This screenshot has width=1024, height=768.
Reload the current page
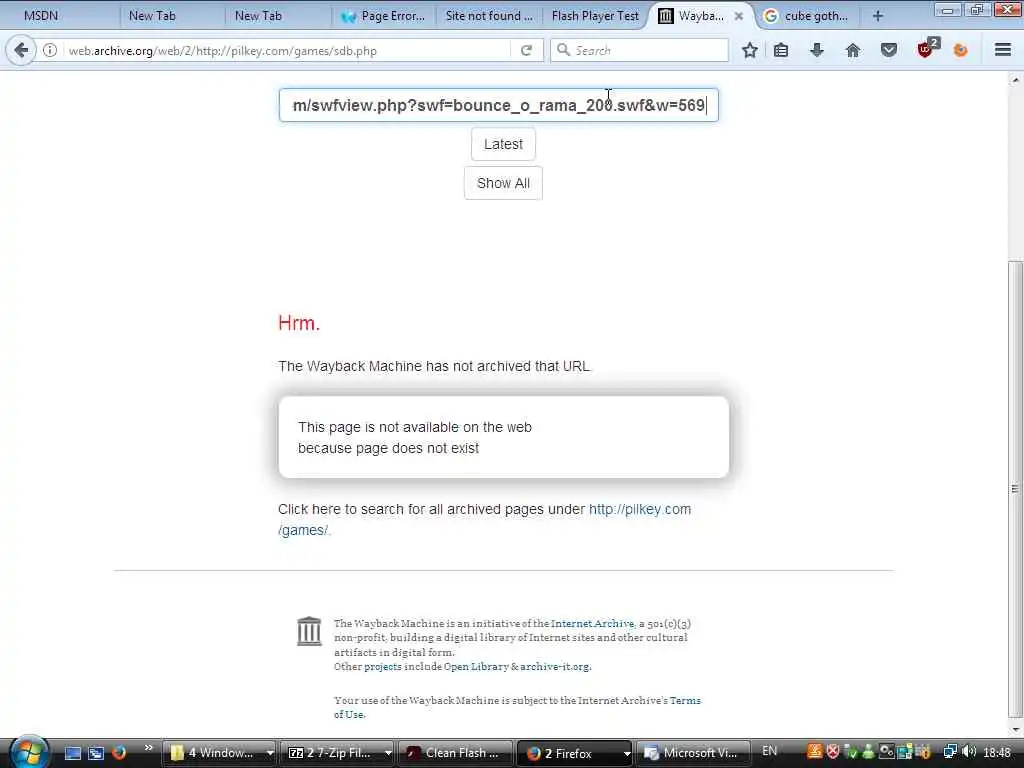(526, 50)
